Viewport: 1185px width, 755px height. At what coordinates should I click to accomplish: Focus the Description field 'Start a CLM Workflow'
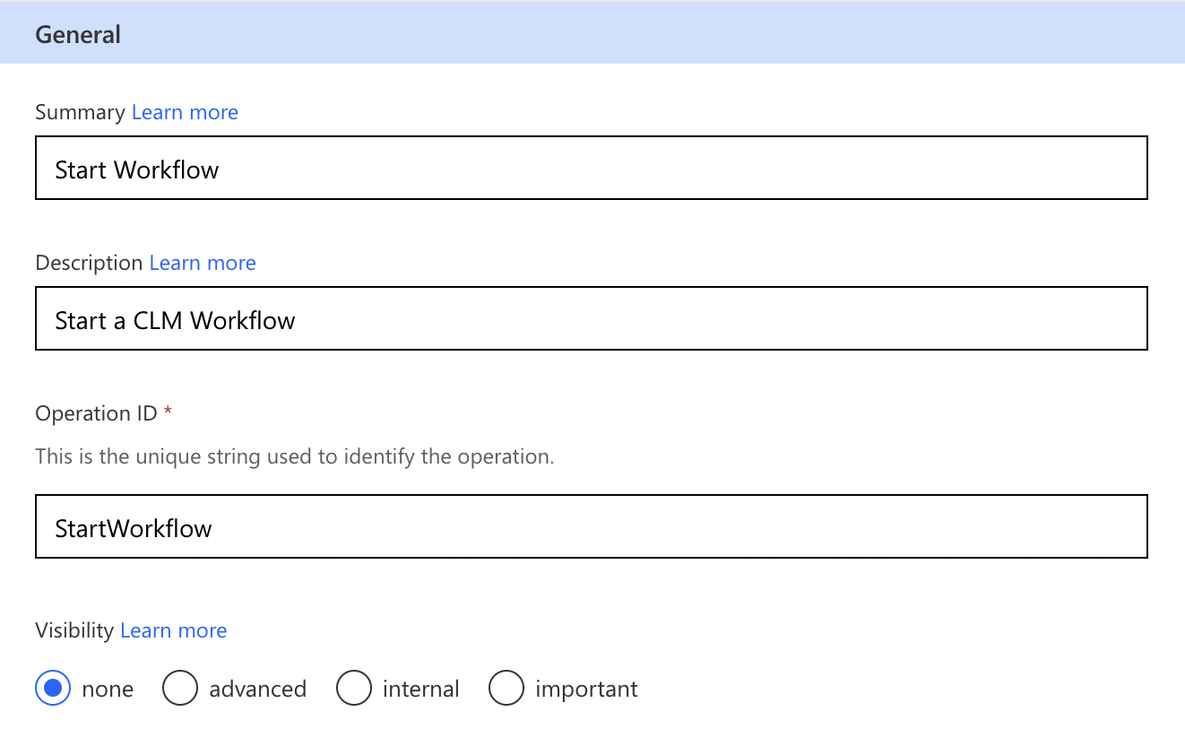(590, 320)
